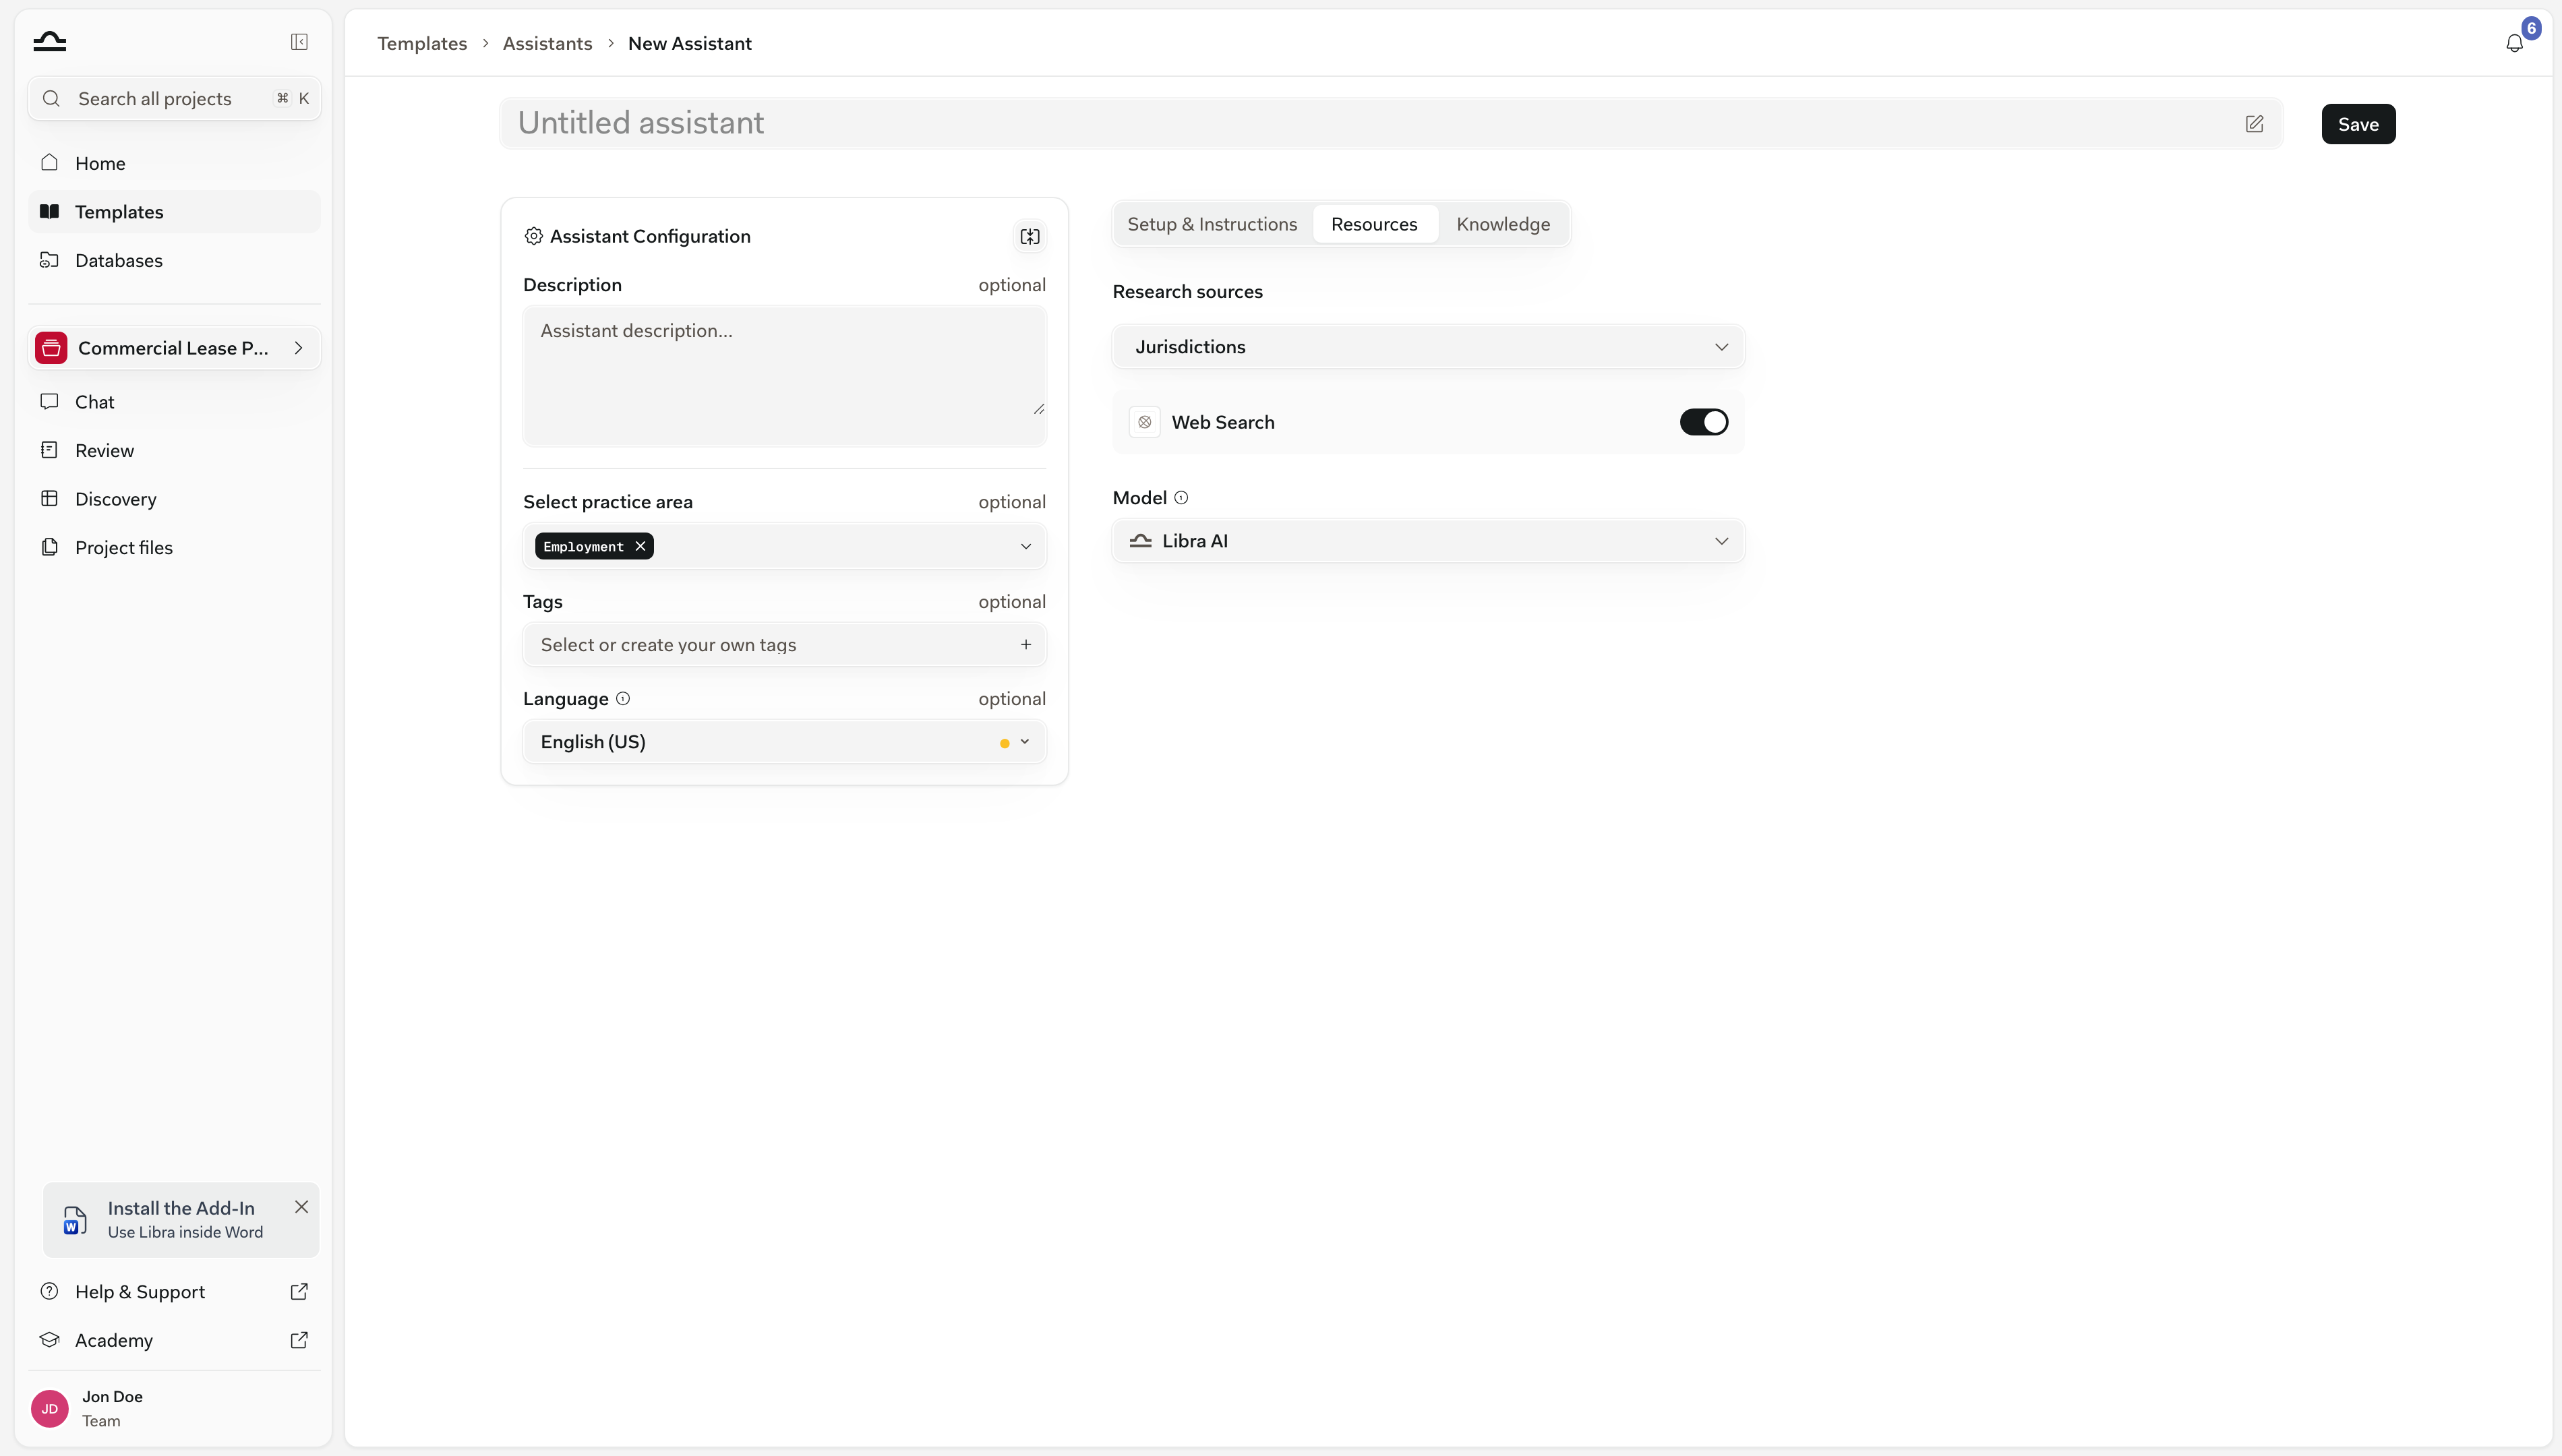Open the Jon Doe account menu
Viewport: 2562px width, 1456px height.
pos(174,1408)
